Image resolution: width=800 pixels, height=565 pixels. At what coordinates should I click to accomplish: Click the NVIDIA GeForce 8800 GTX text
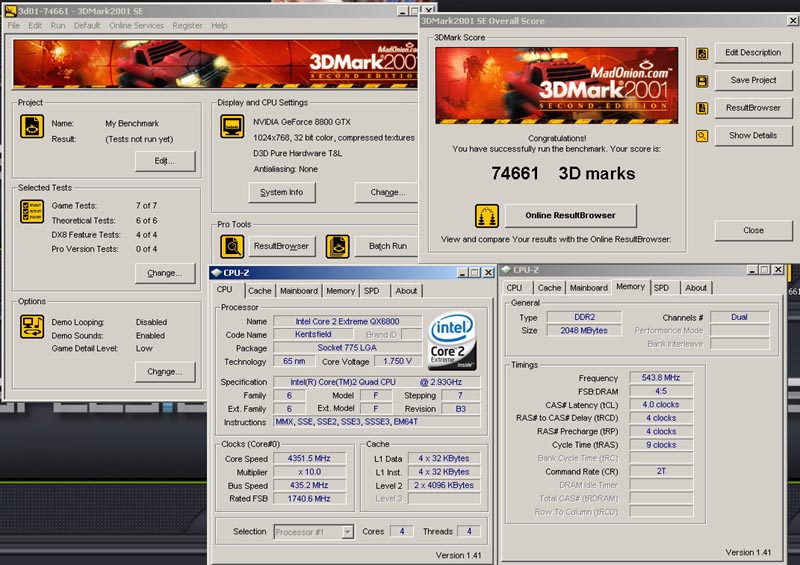coord(302,122)
